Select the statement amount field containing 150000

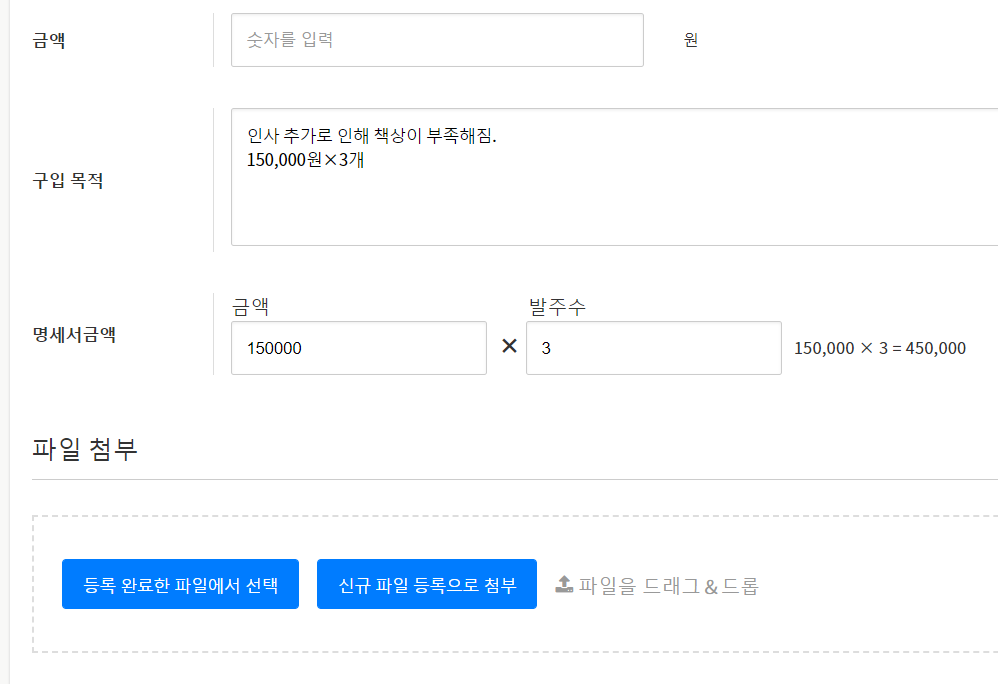click(x=358, y=348)
